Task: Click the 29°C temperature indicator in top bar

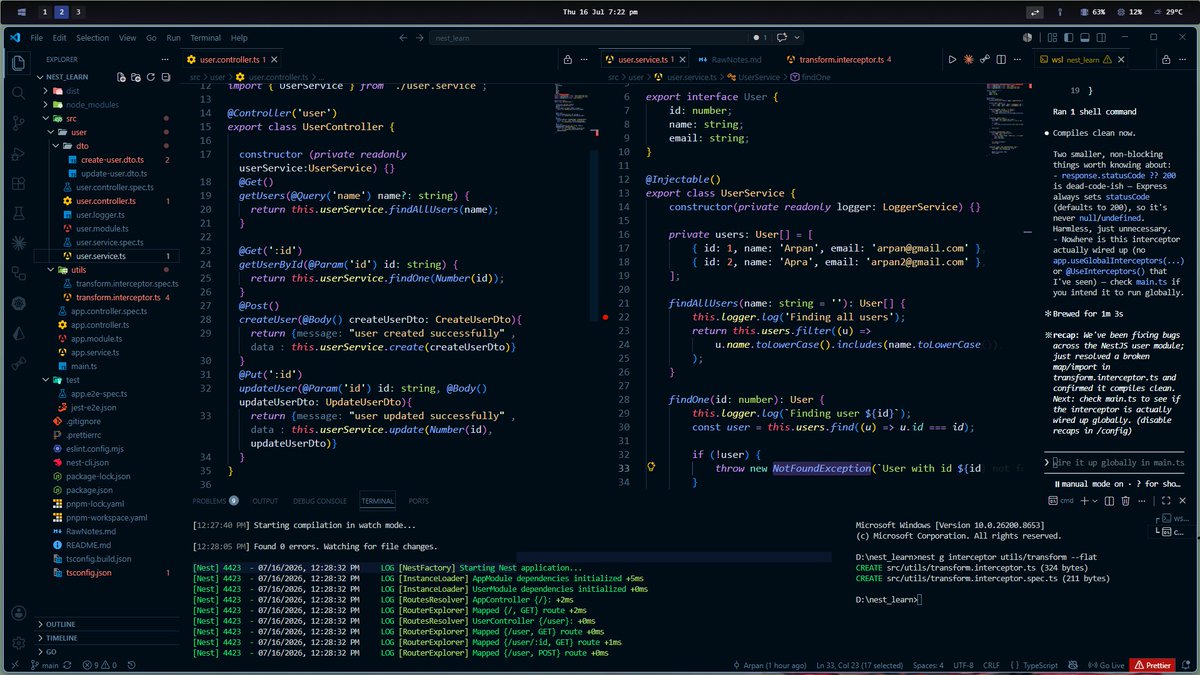Action: [1169, 12]
